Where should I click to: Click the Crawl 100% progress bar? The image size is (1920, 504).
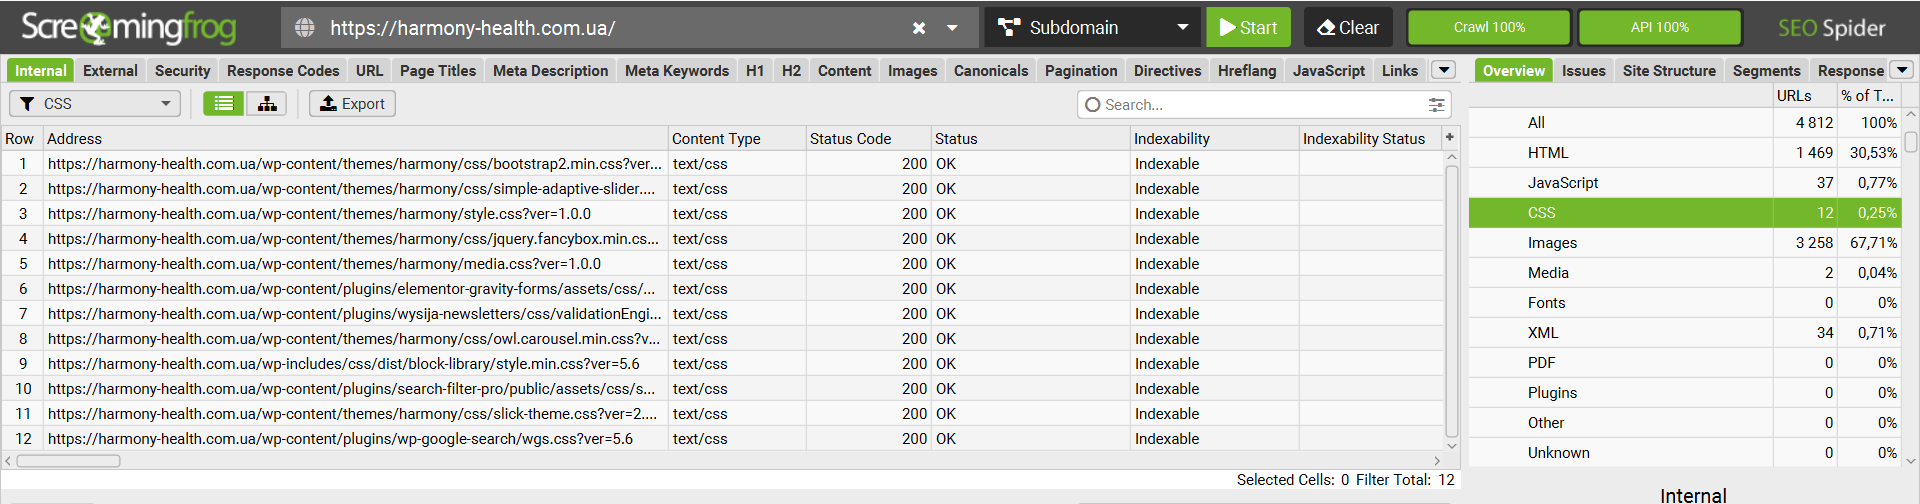click(1489, 28)
